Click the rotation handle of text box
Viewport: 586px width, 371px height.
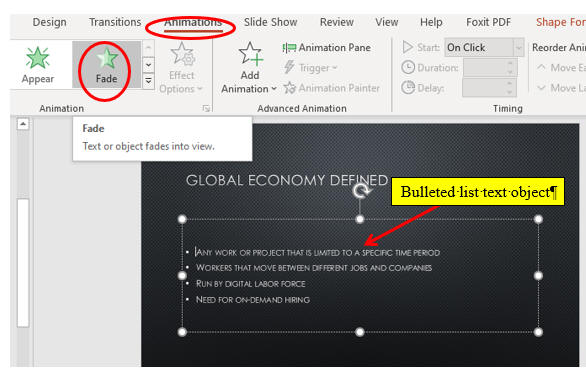coord(360,191)
